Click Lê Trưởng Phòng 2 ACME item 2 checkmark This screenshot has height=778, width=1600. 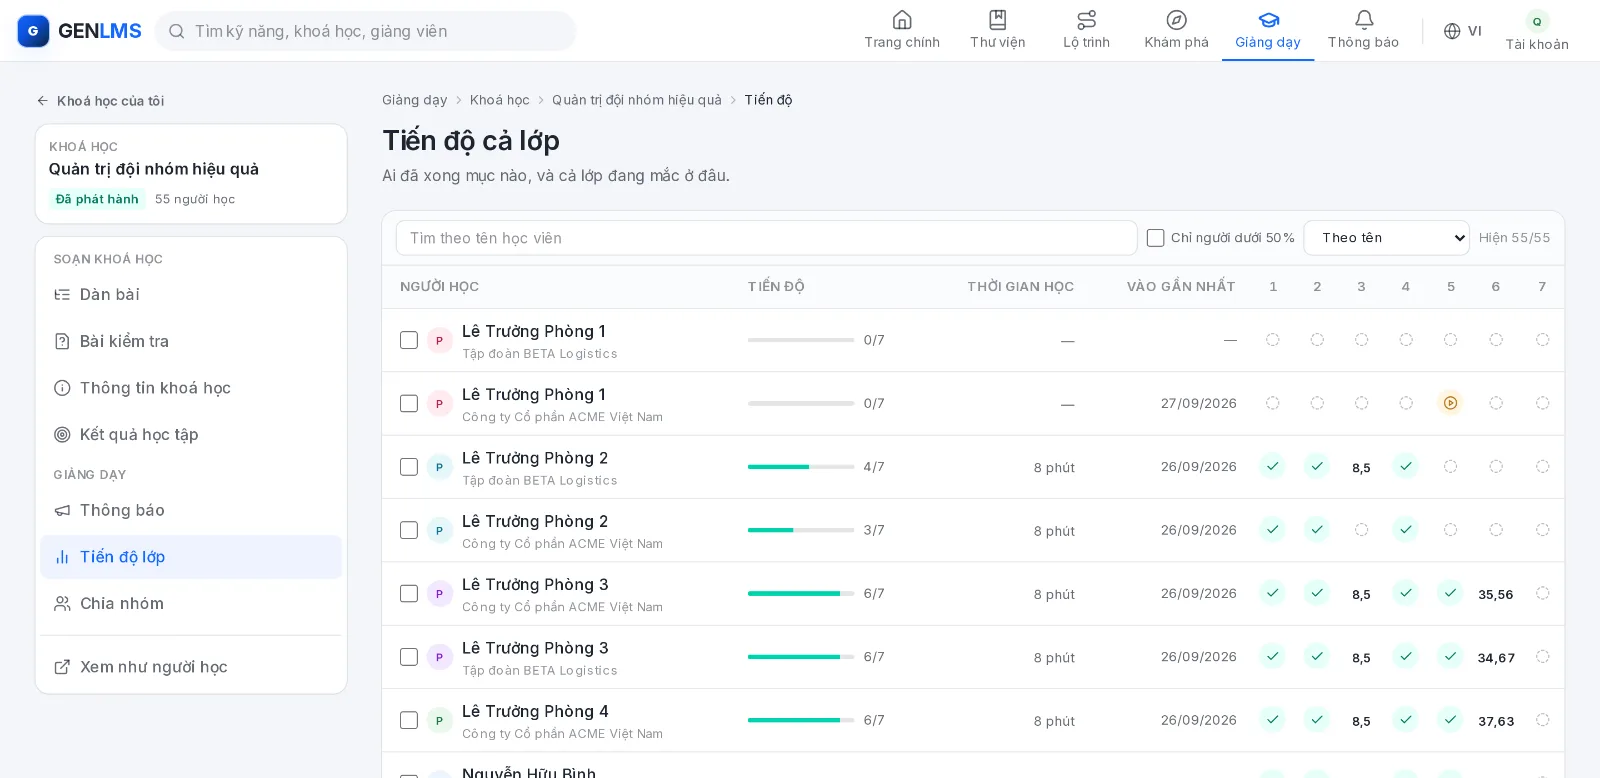pyautogui.click(x=1317, y=530)
